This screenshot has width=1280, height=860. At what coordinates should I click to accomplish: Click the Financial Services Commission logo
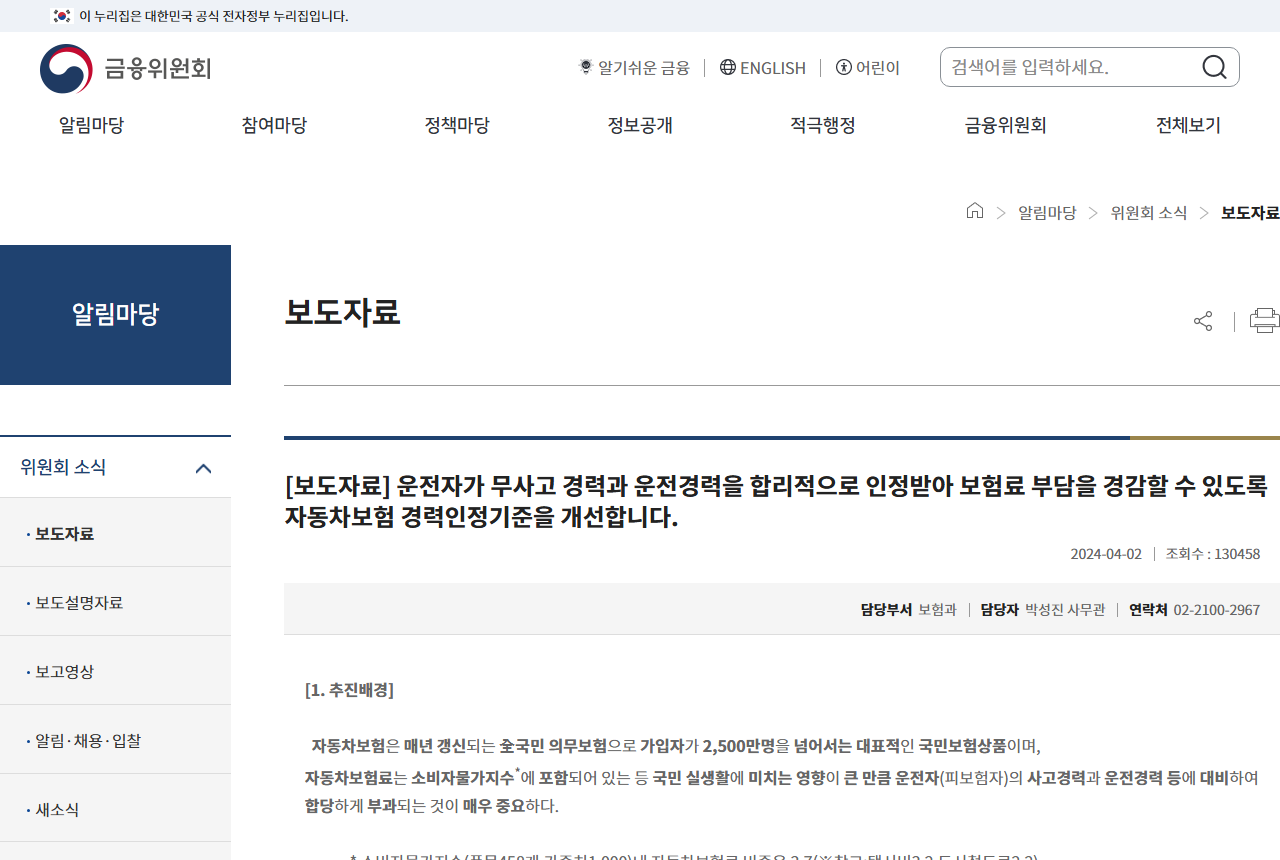tap(126, 68)
